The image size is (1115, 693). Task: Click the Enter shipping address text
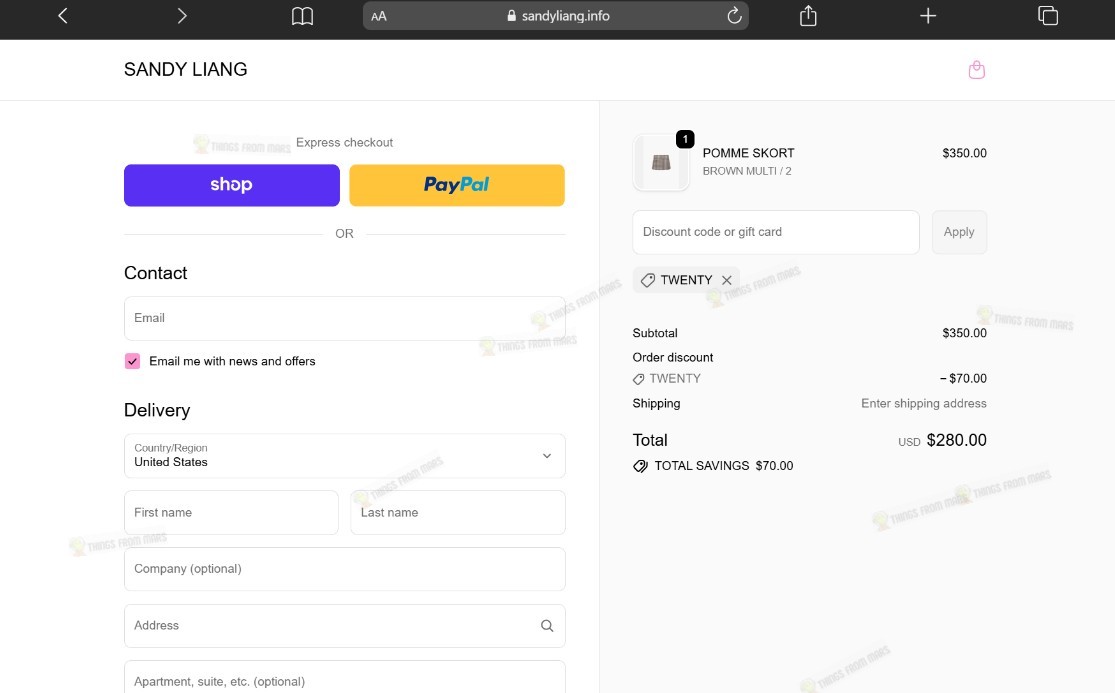pos(924,403)
